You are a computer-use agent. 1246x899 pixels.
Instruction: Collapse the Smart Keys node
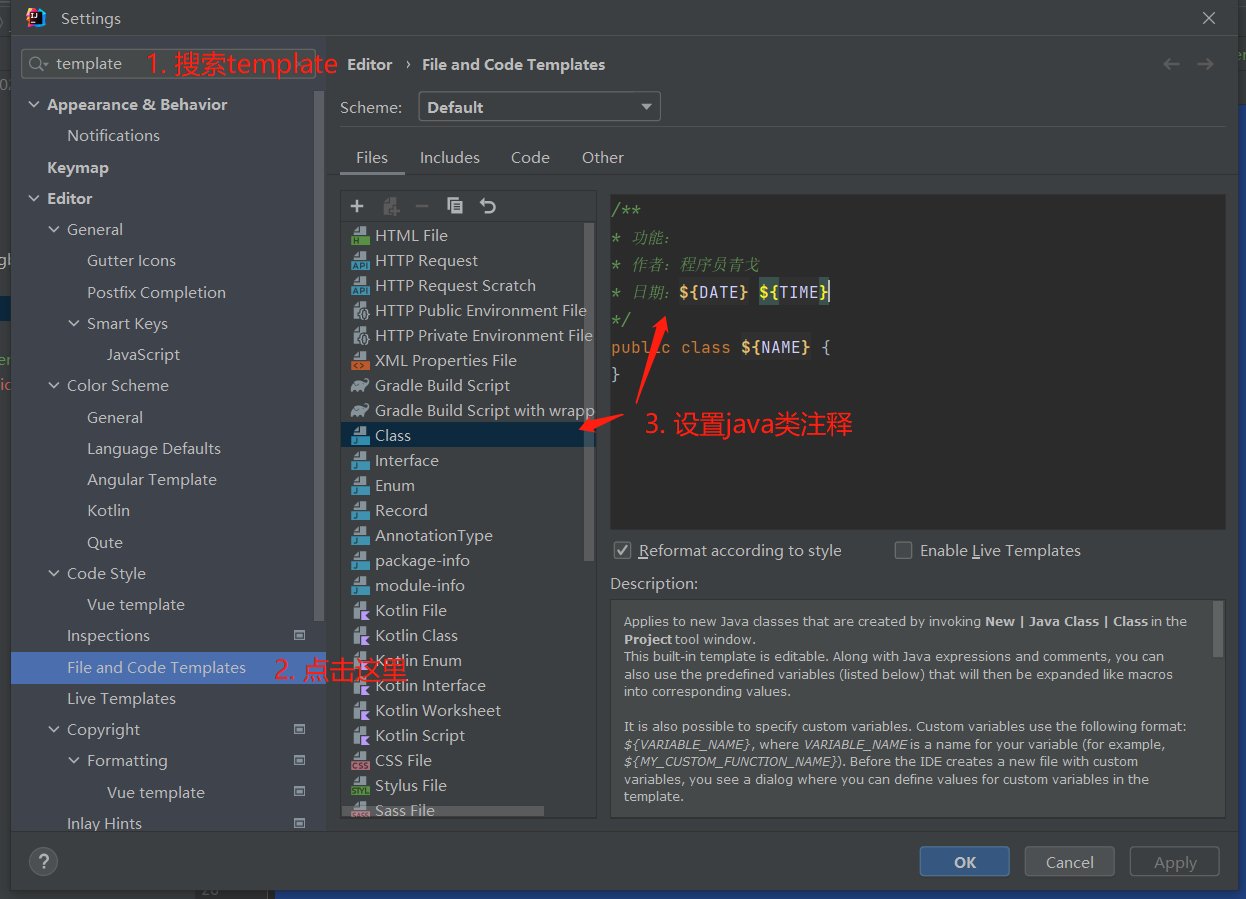tap(74, 324)
